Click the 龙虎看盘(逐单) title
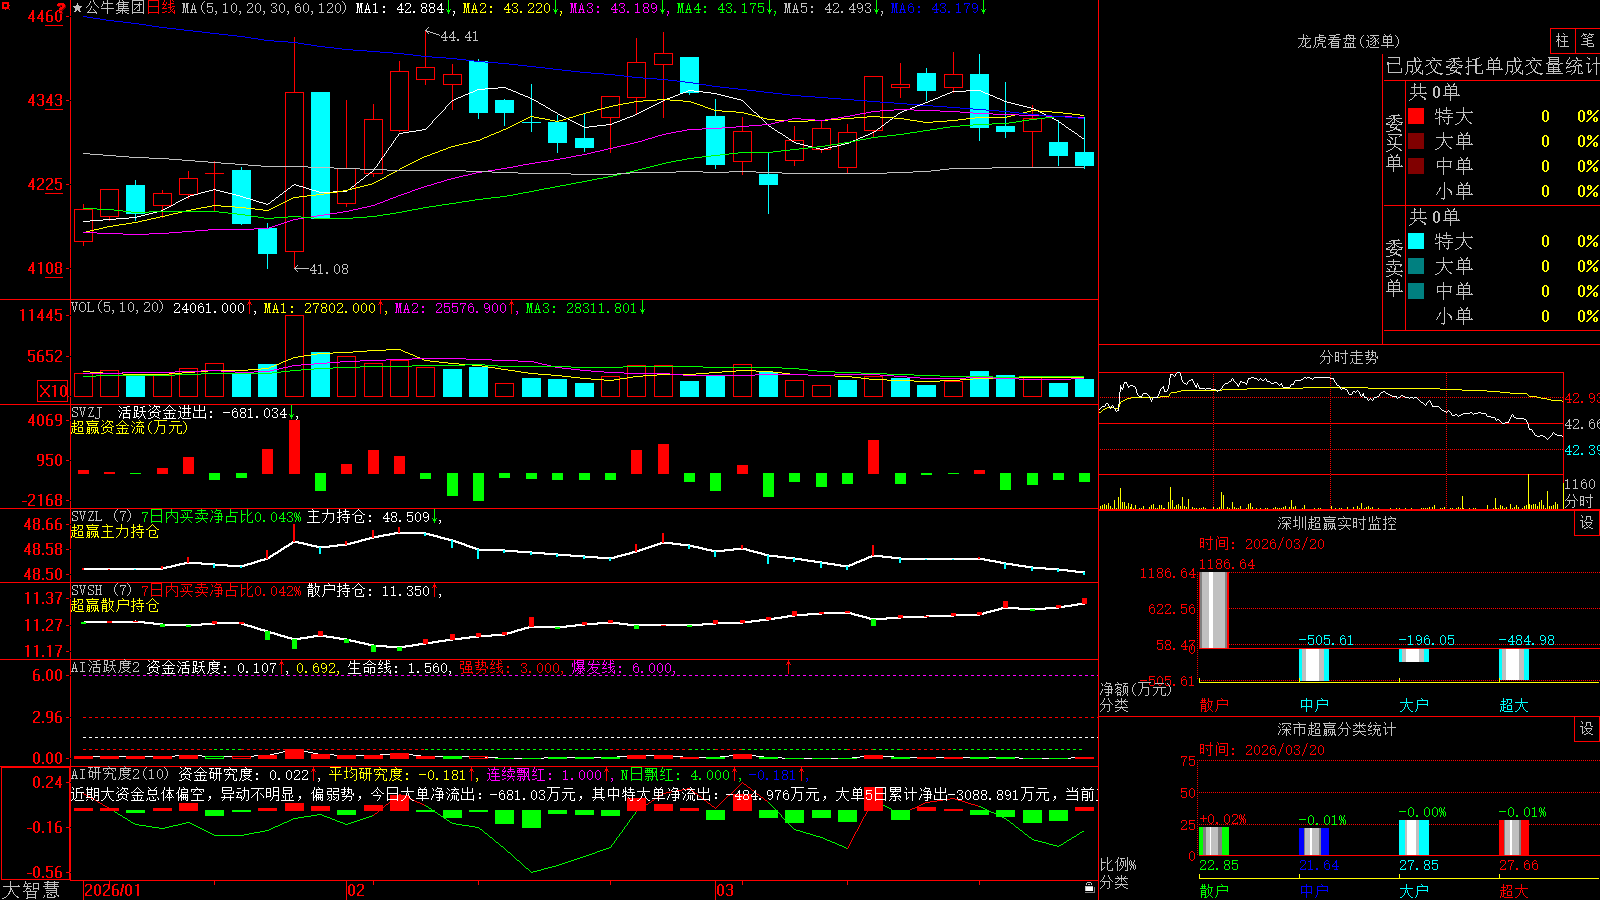The image size is (1600, 900). coord(1348,41)
